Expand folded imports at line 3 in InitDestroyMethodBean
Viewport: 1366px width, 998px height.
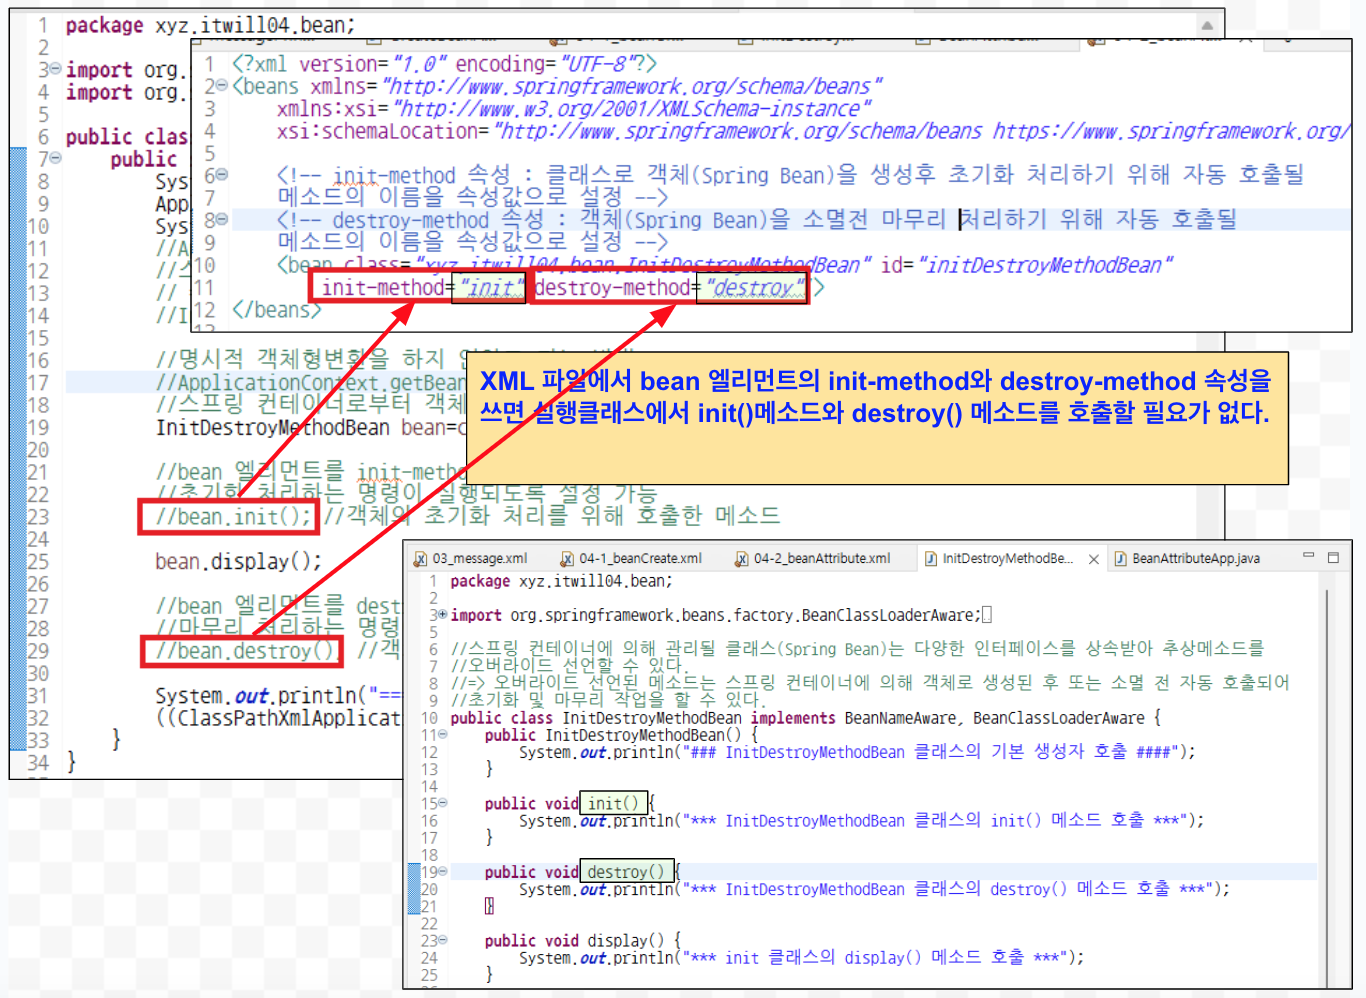(x=442, y=615)
